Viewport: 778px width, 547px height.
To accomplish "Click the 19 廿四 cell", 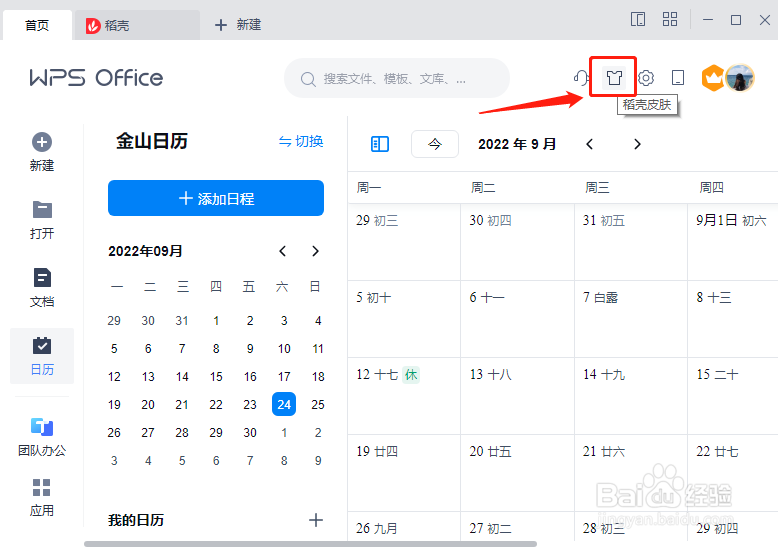I will [404, 473].
